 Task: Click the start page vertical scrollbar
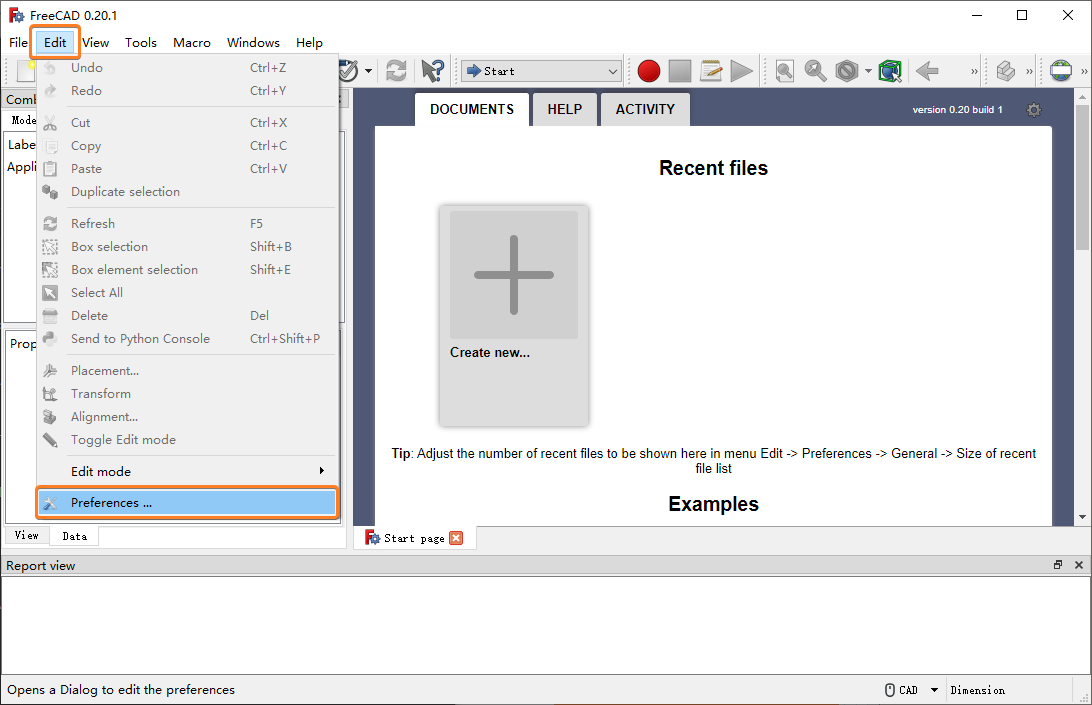click(x=1082, y=307)
